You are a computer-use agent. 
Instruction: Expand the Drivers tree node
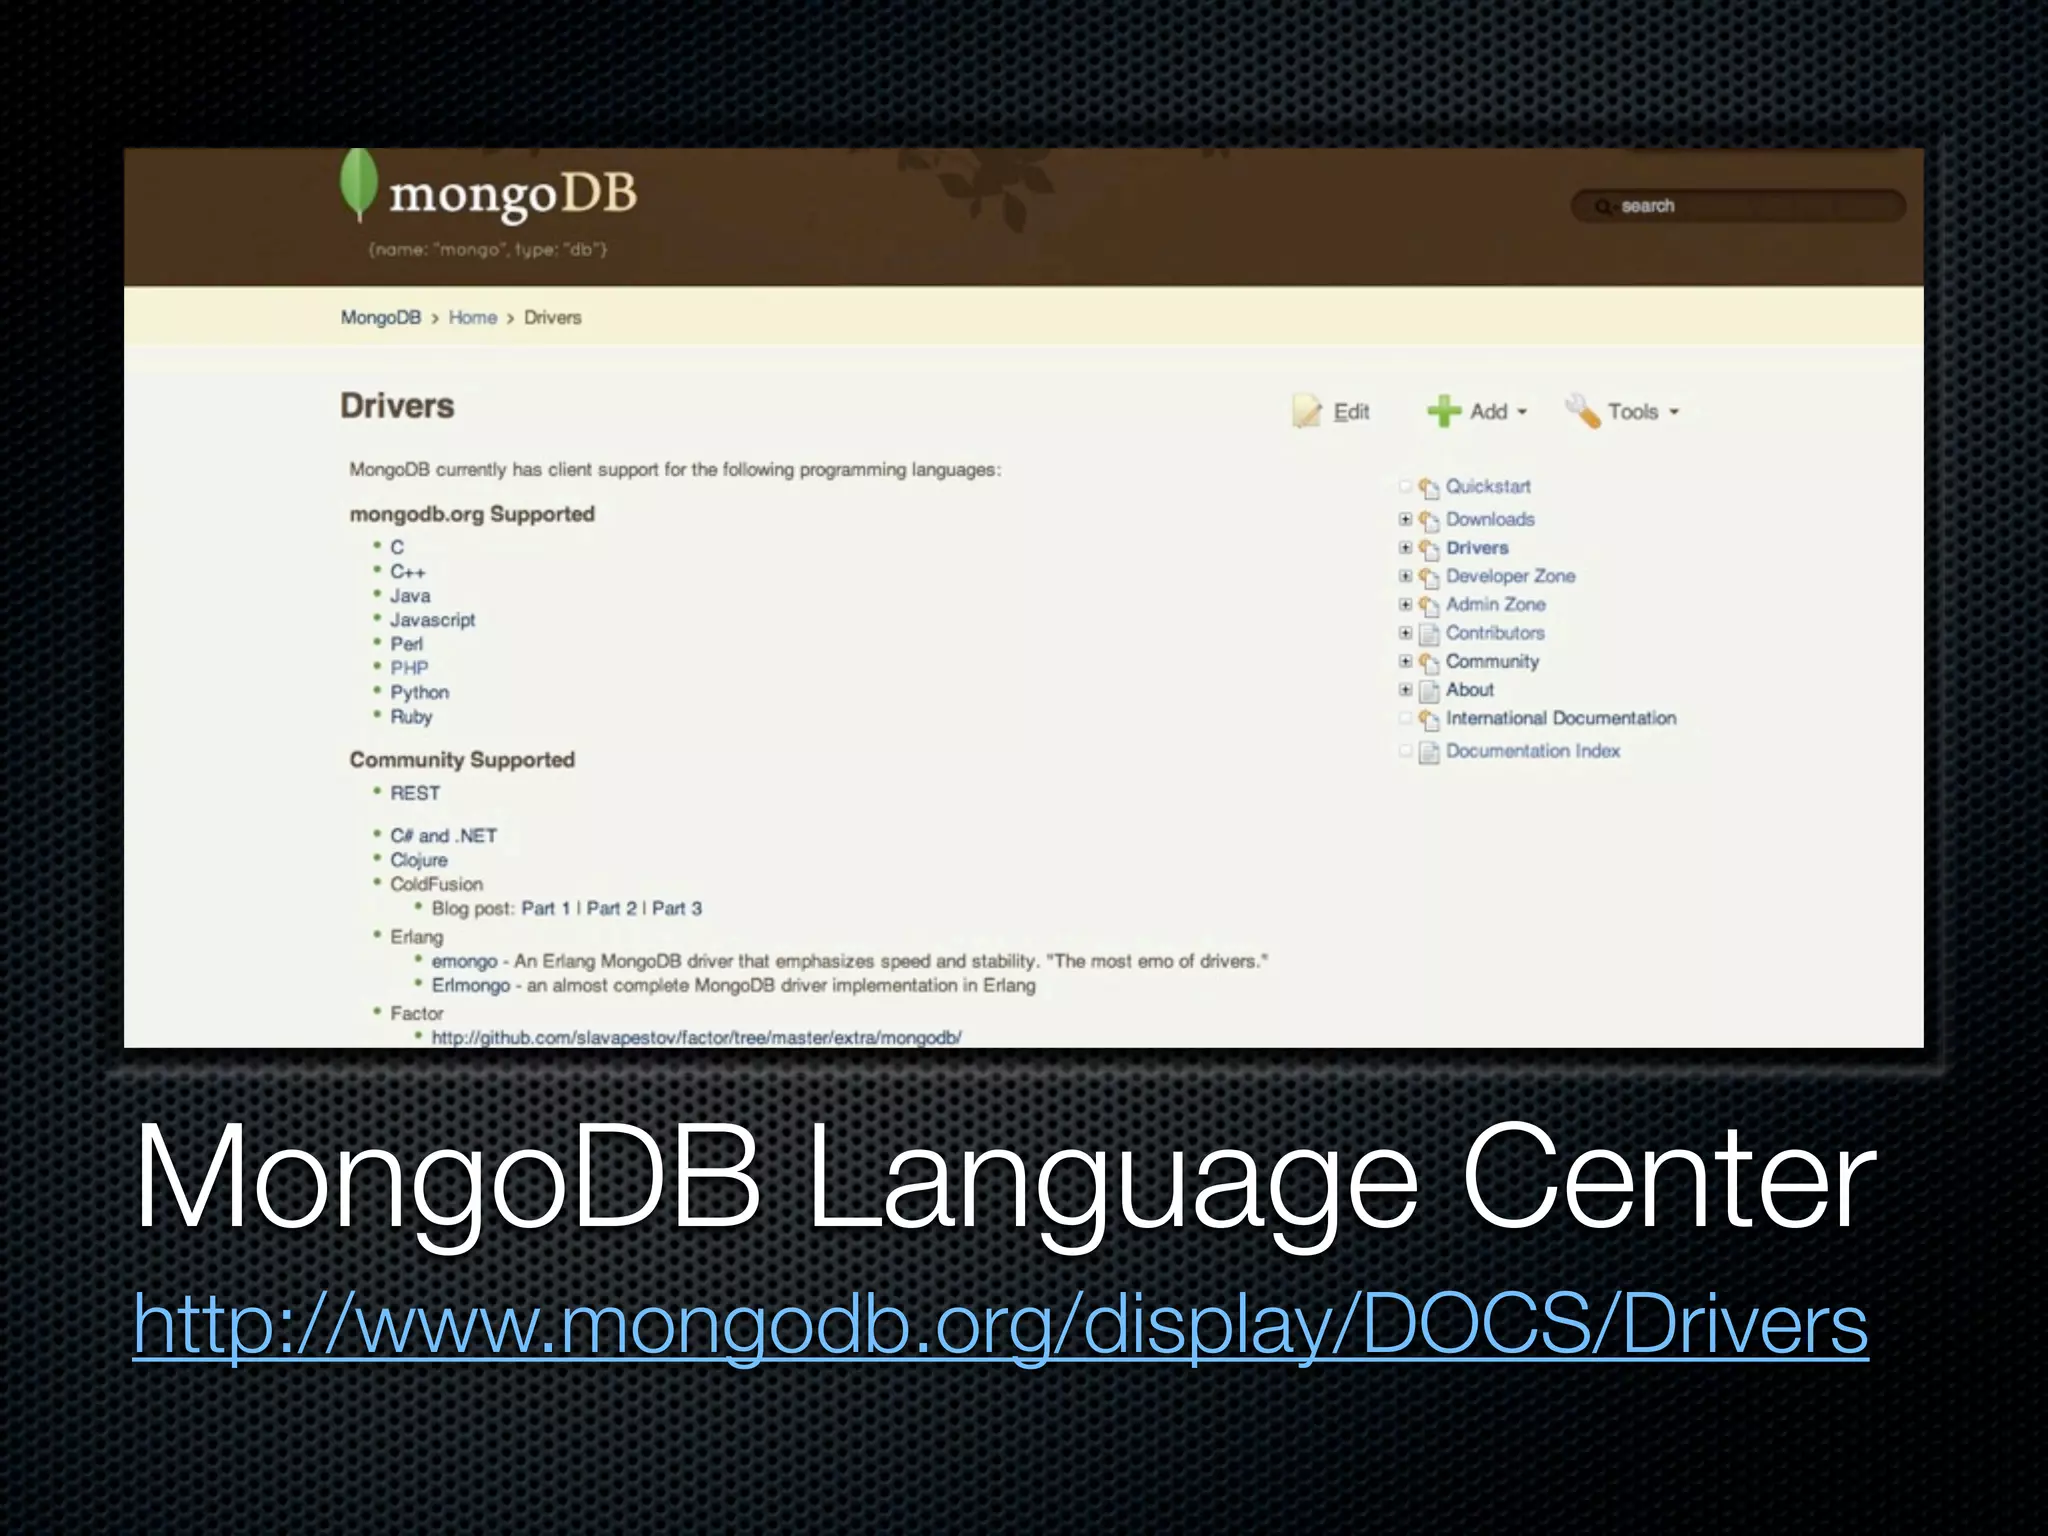(1405, 547)
